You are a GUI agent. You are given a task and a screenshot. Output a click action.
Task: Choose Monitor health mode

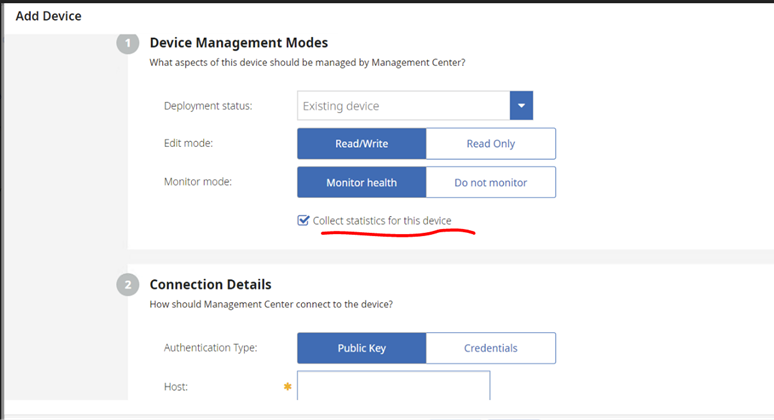pyautogui.click(x=361, y=182)
